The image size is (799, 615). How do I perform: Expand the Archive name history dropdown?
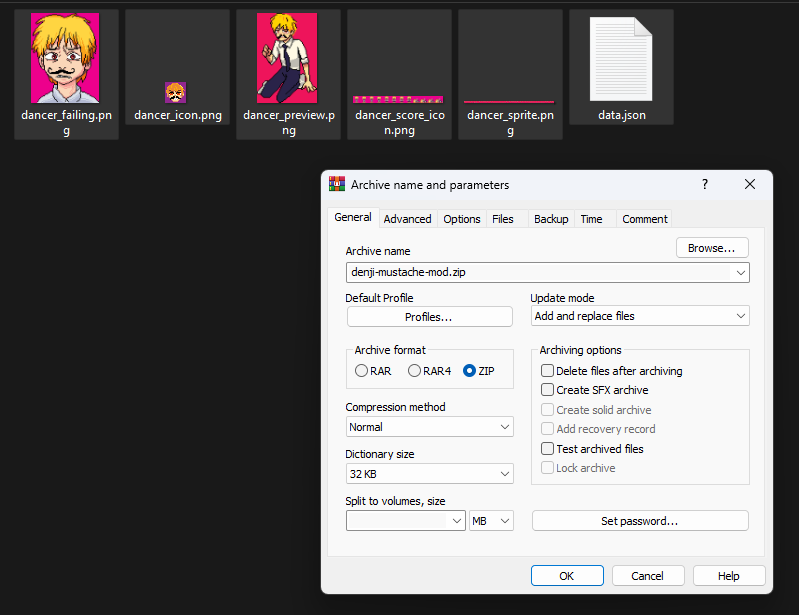click(x=741, y=273)
